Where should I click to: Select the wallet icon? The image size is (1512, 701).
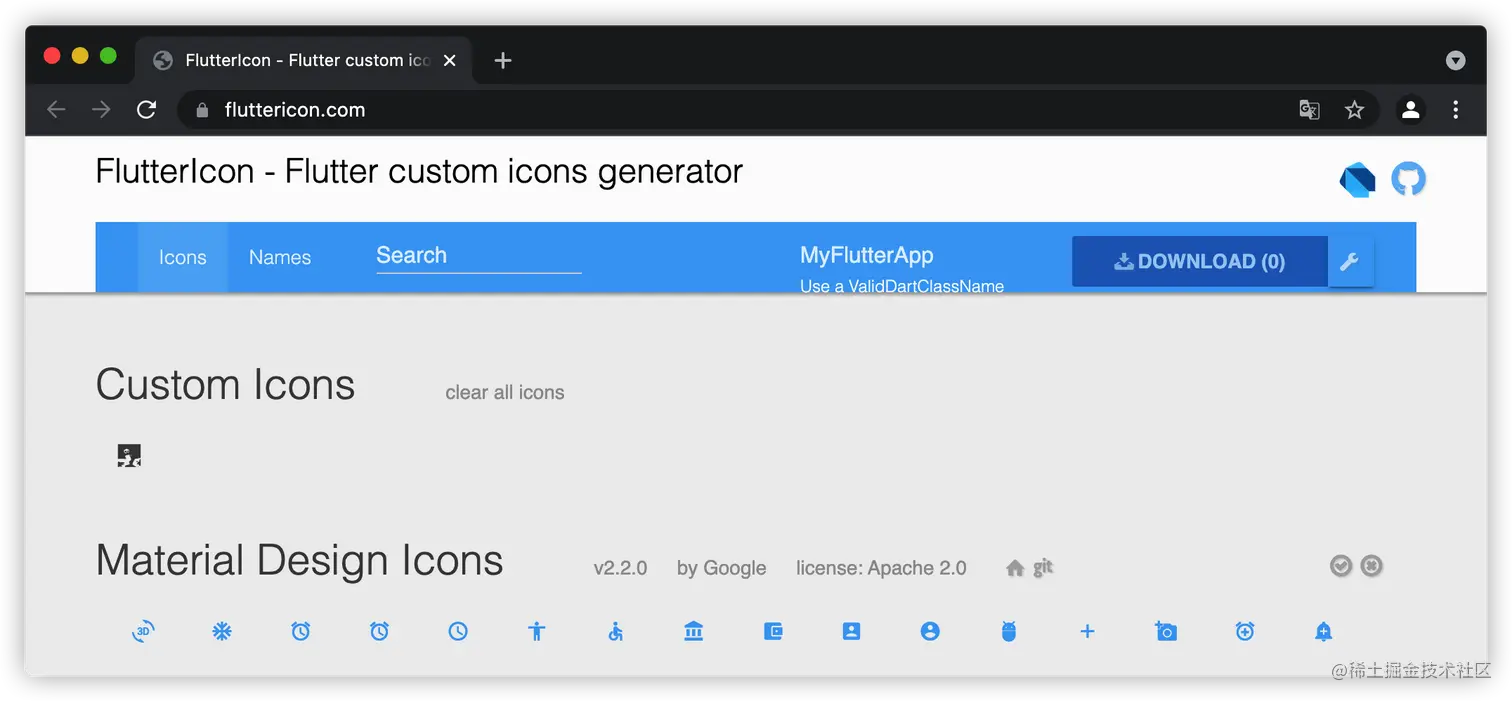coord(773,631)
